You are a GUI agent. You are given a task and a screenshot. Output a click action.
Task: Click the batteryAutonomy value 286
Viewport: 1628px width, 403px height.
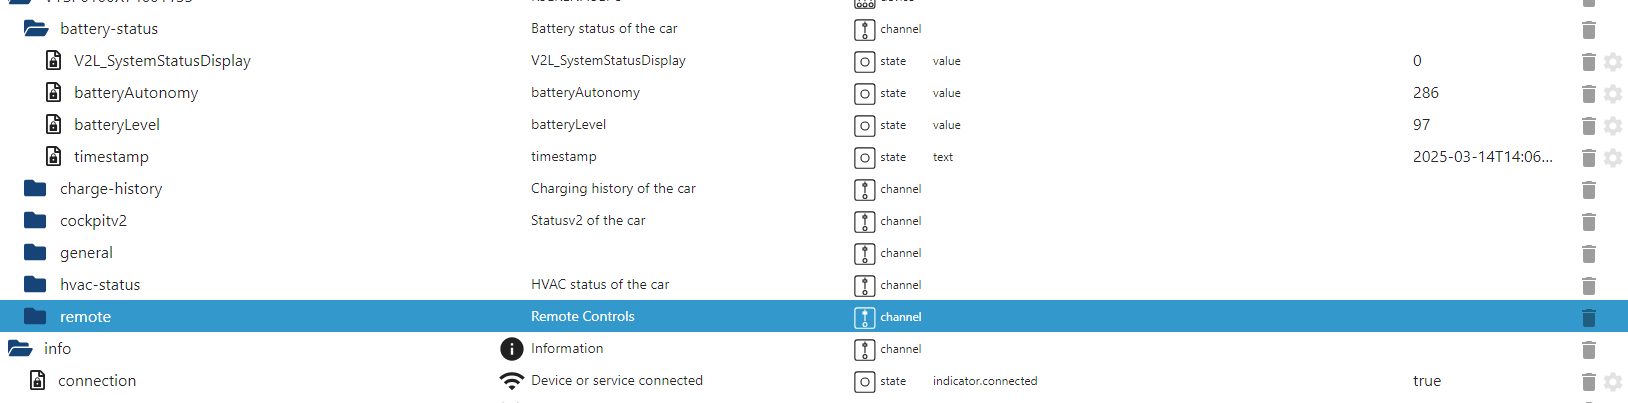click(1426, 93)
